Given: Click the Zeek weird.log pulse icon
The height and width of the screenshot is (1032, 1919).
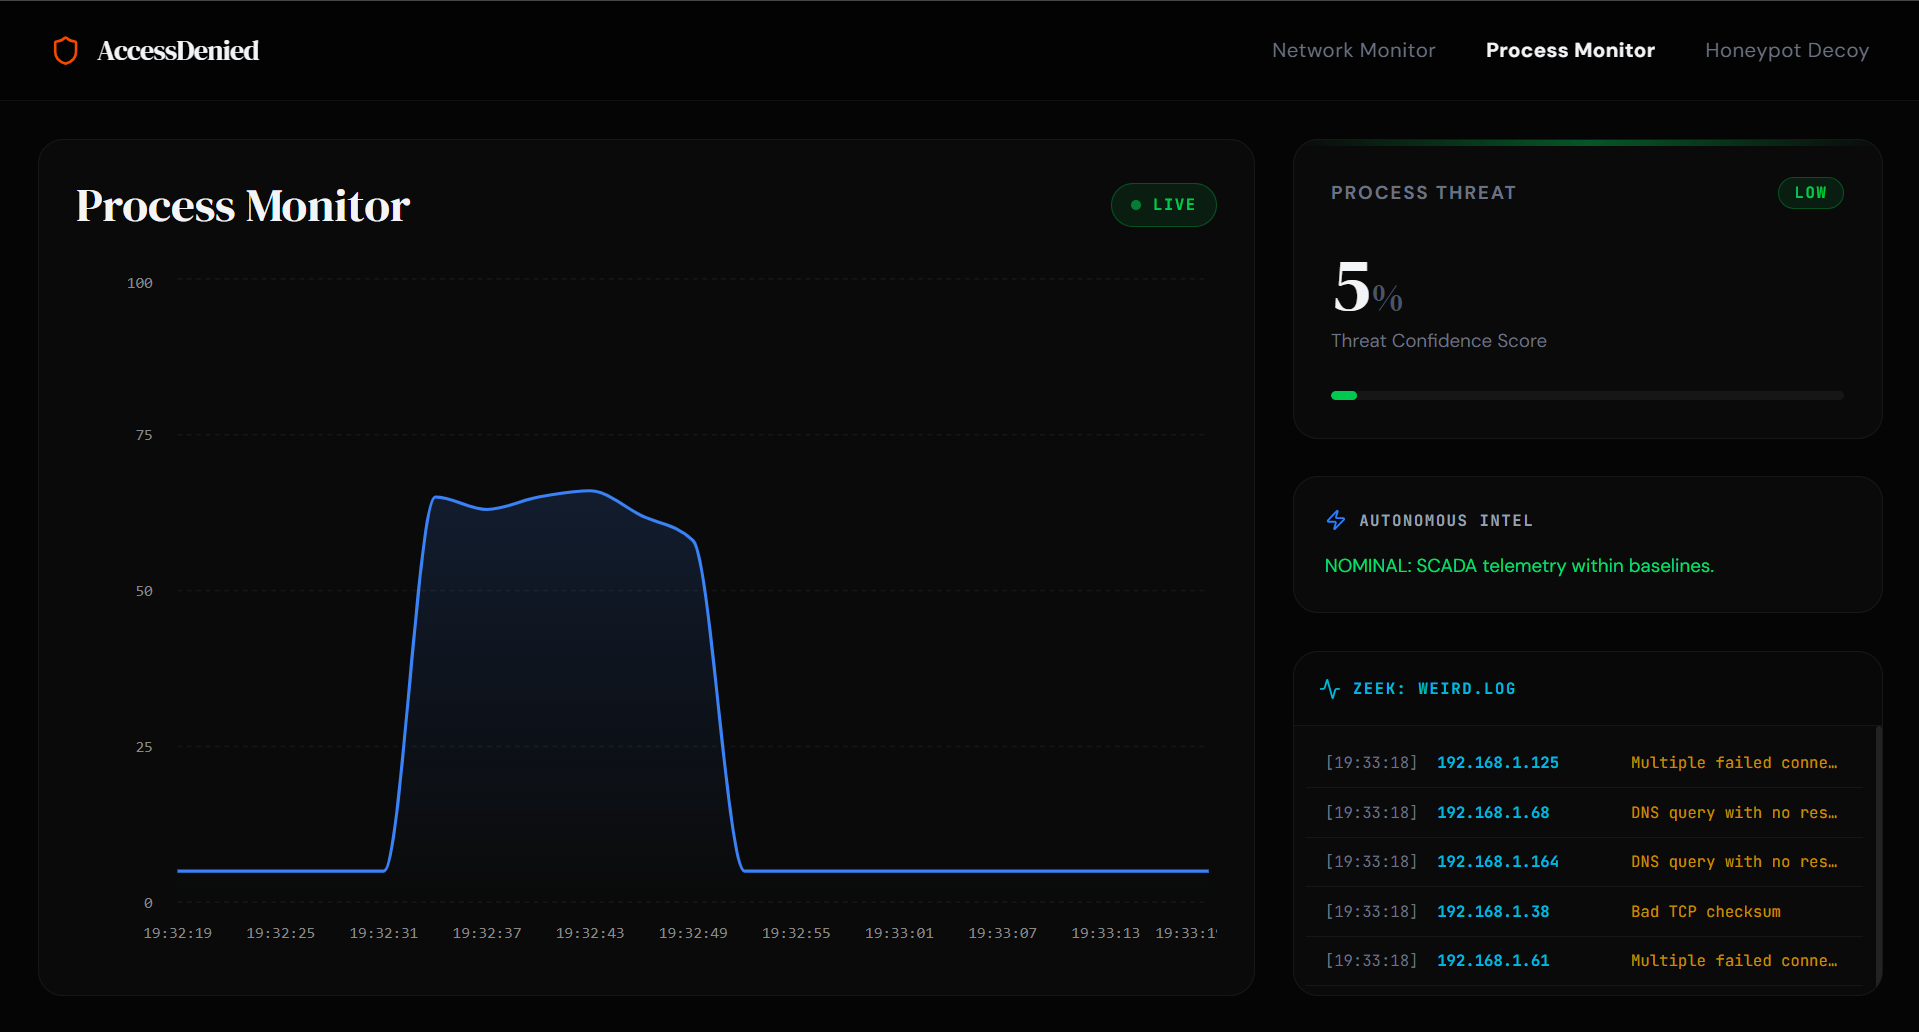Looking at the screenshot, I should (x=1329, y=689).
